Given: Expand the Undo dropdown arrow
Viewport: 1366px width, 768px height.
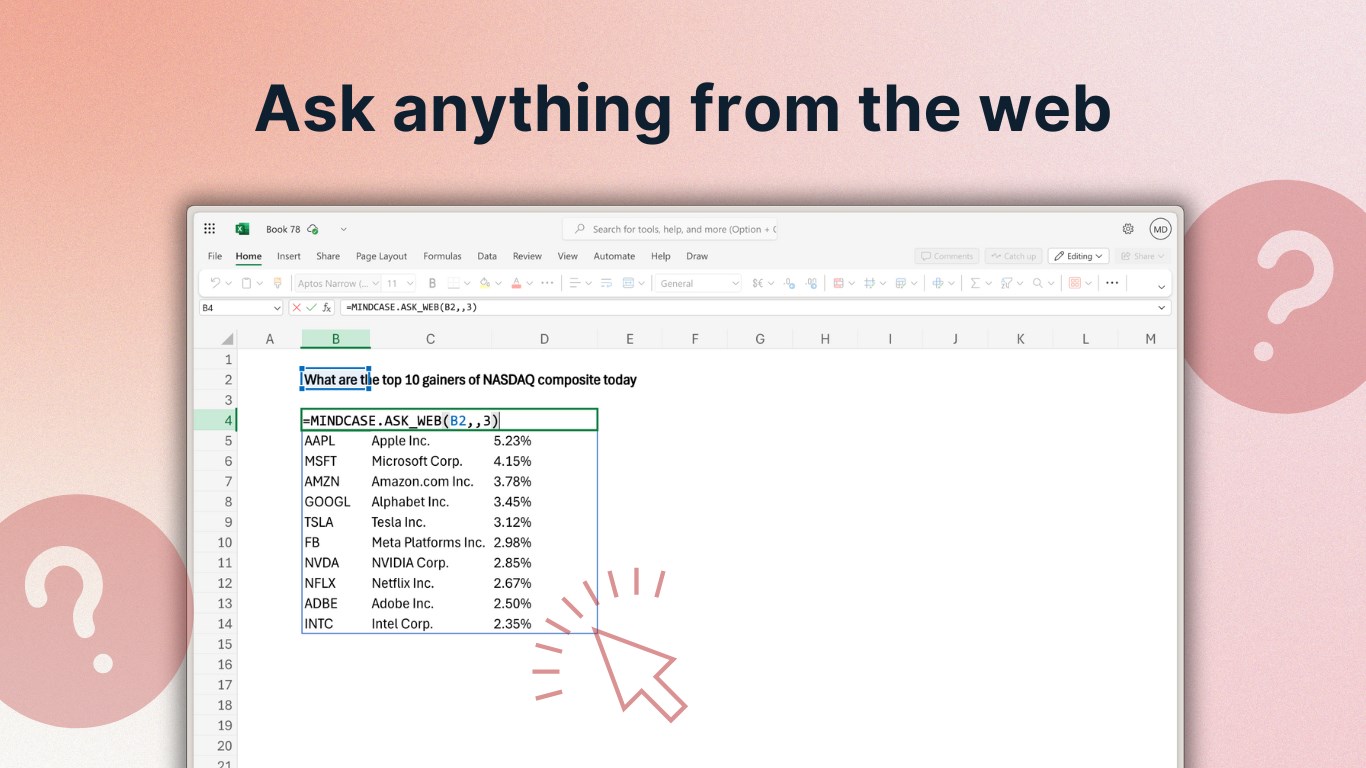Looking at the screenshot, I should click(x=229, y=283).
